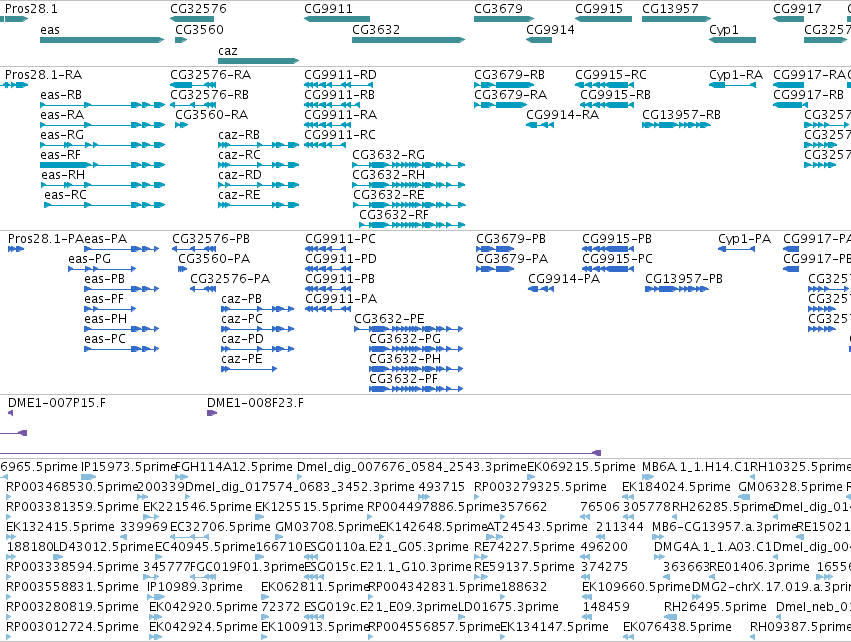Select transcript caz-RD

click(x=258, y=185)
